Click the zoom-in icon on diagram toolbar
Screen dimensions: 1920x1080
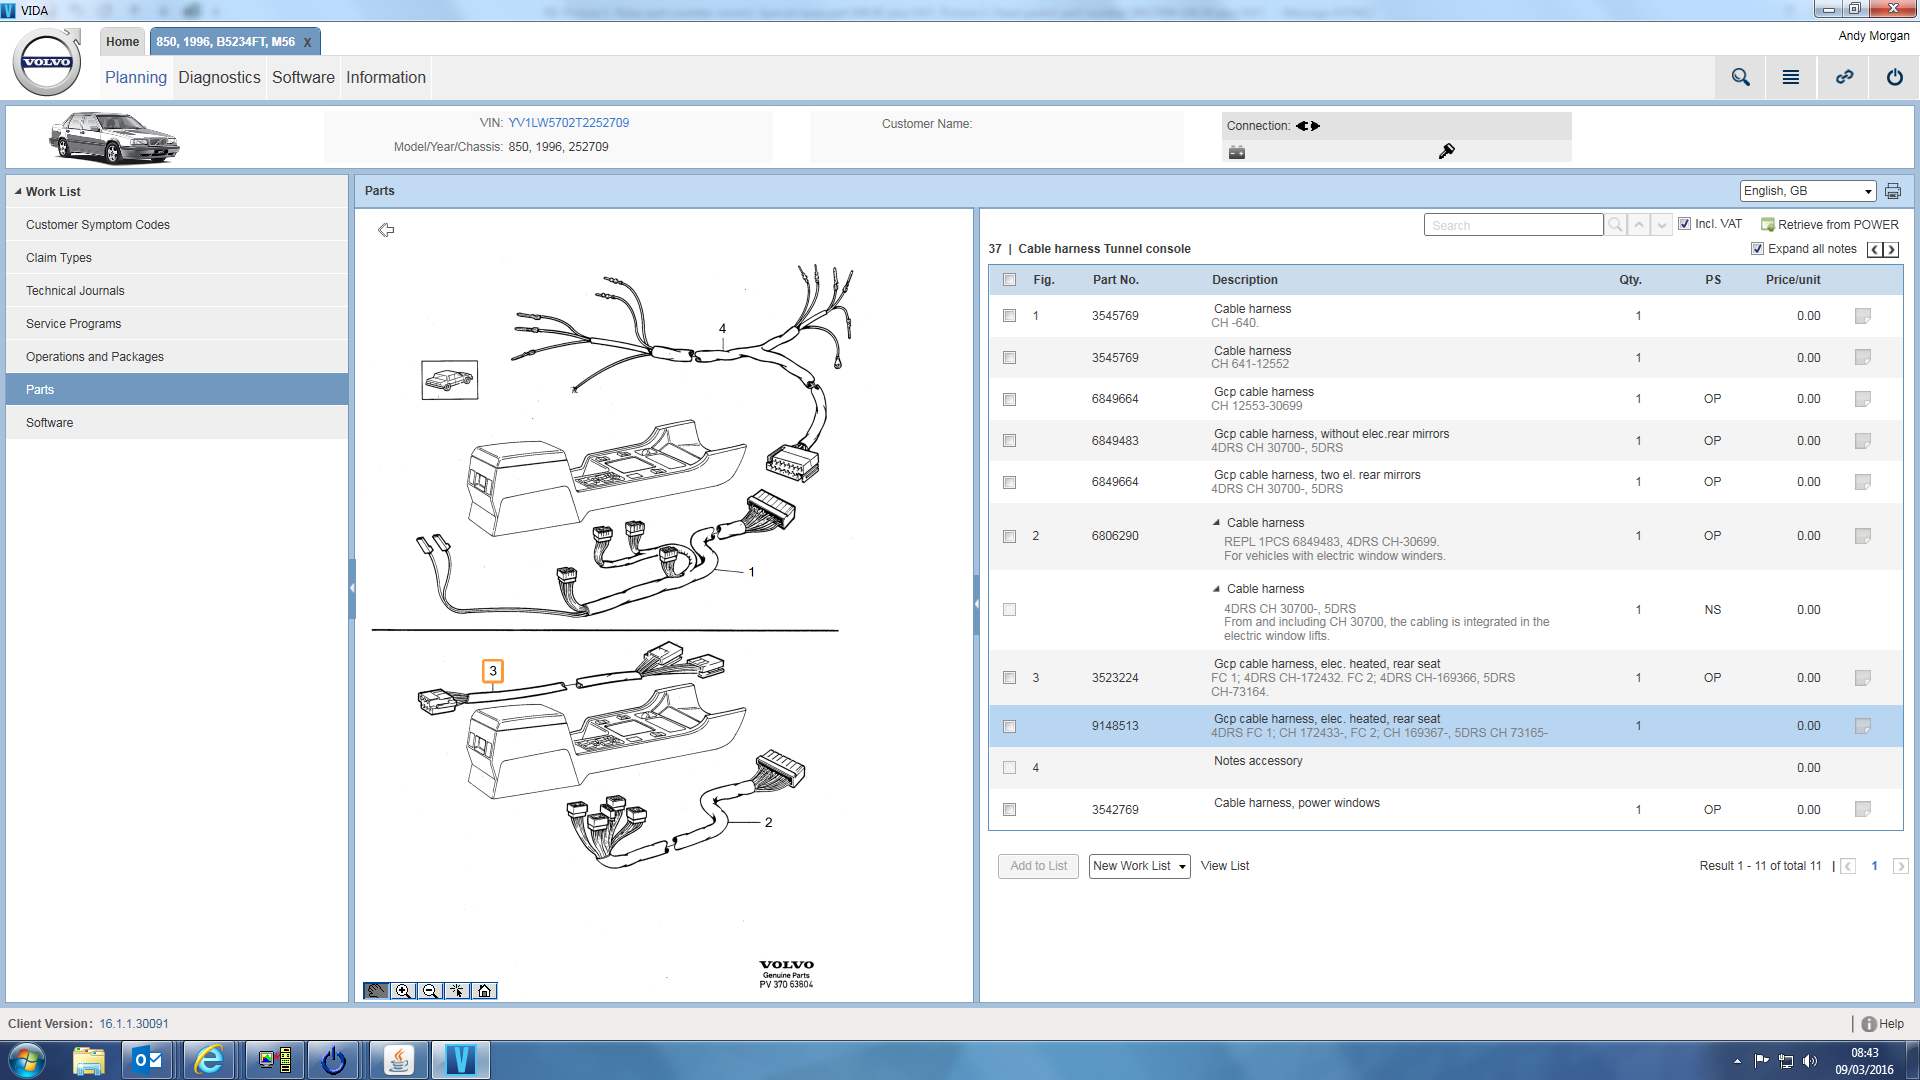pyautogui.click(x=405, y=990)
